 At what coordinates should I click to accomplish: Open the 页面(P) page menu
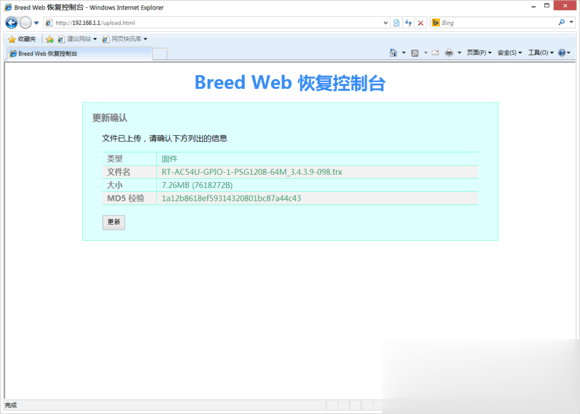479,53
